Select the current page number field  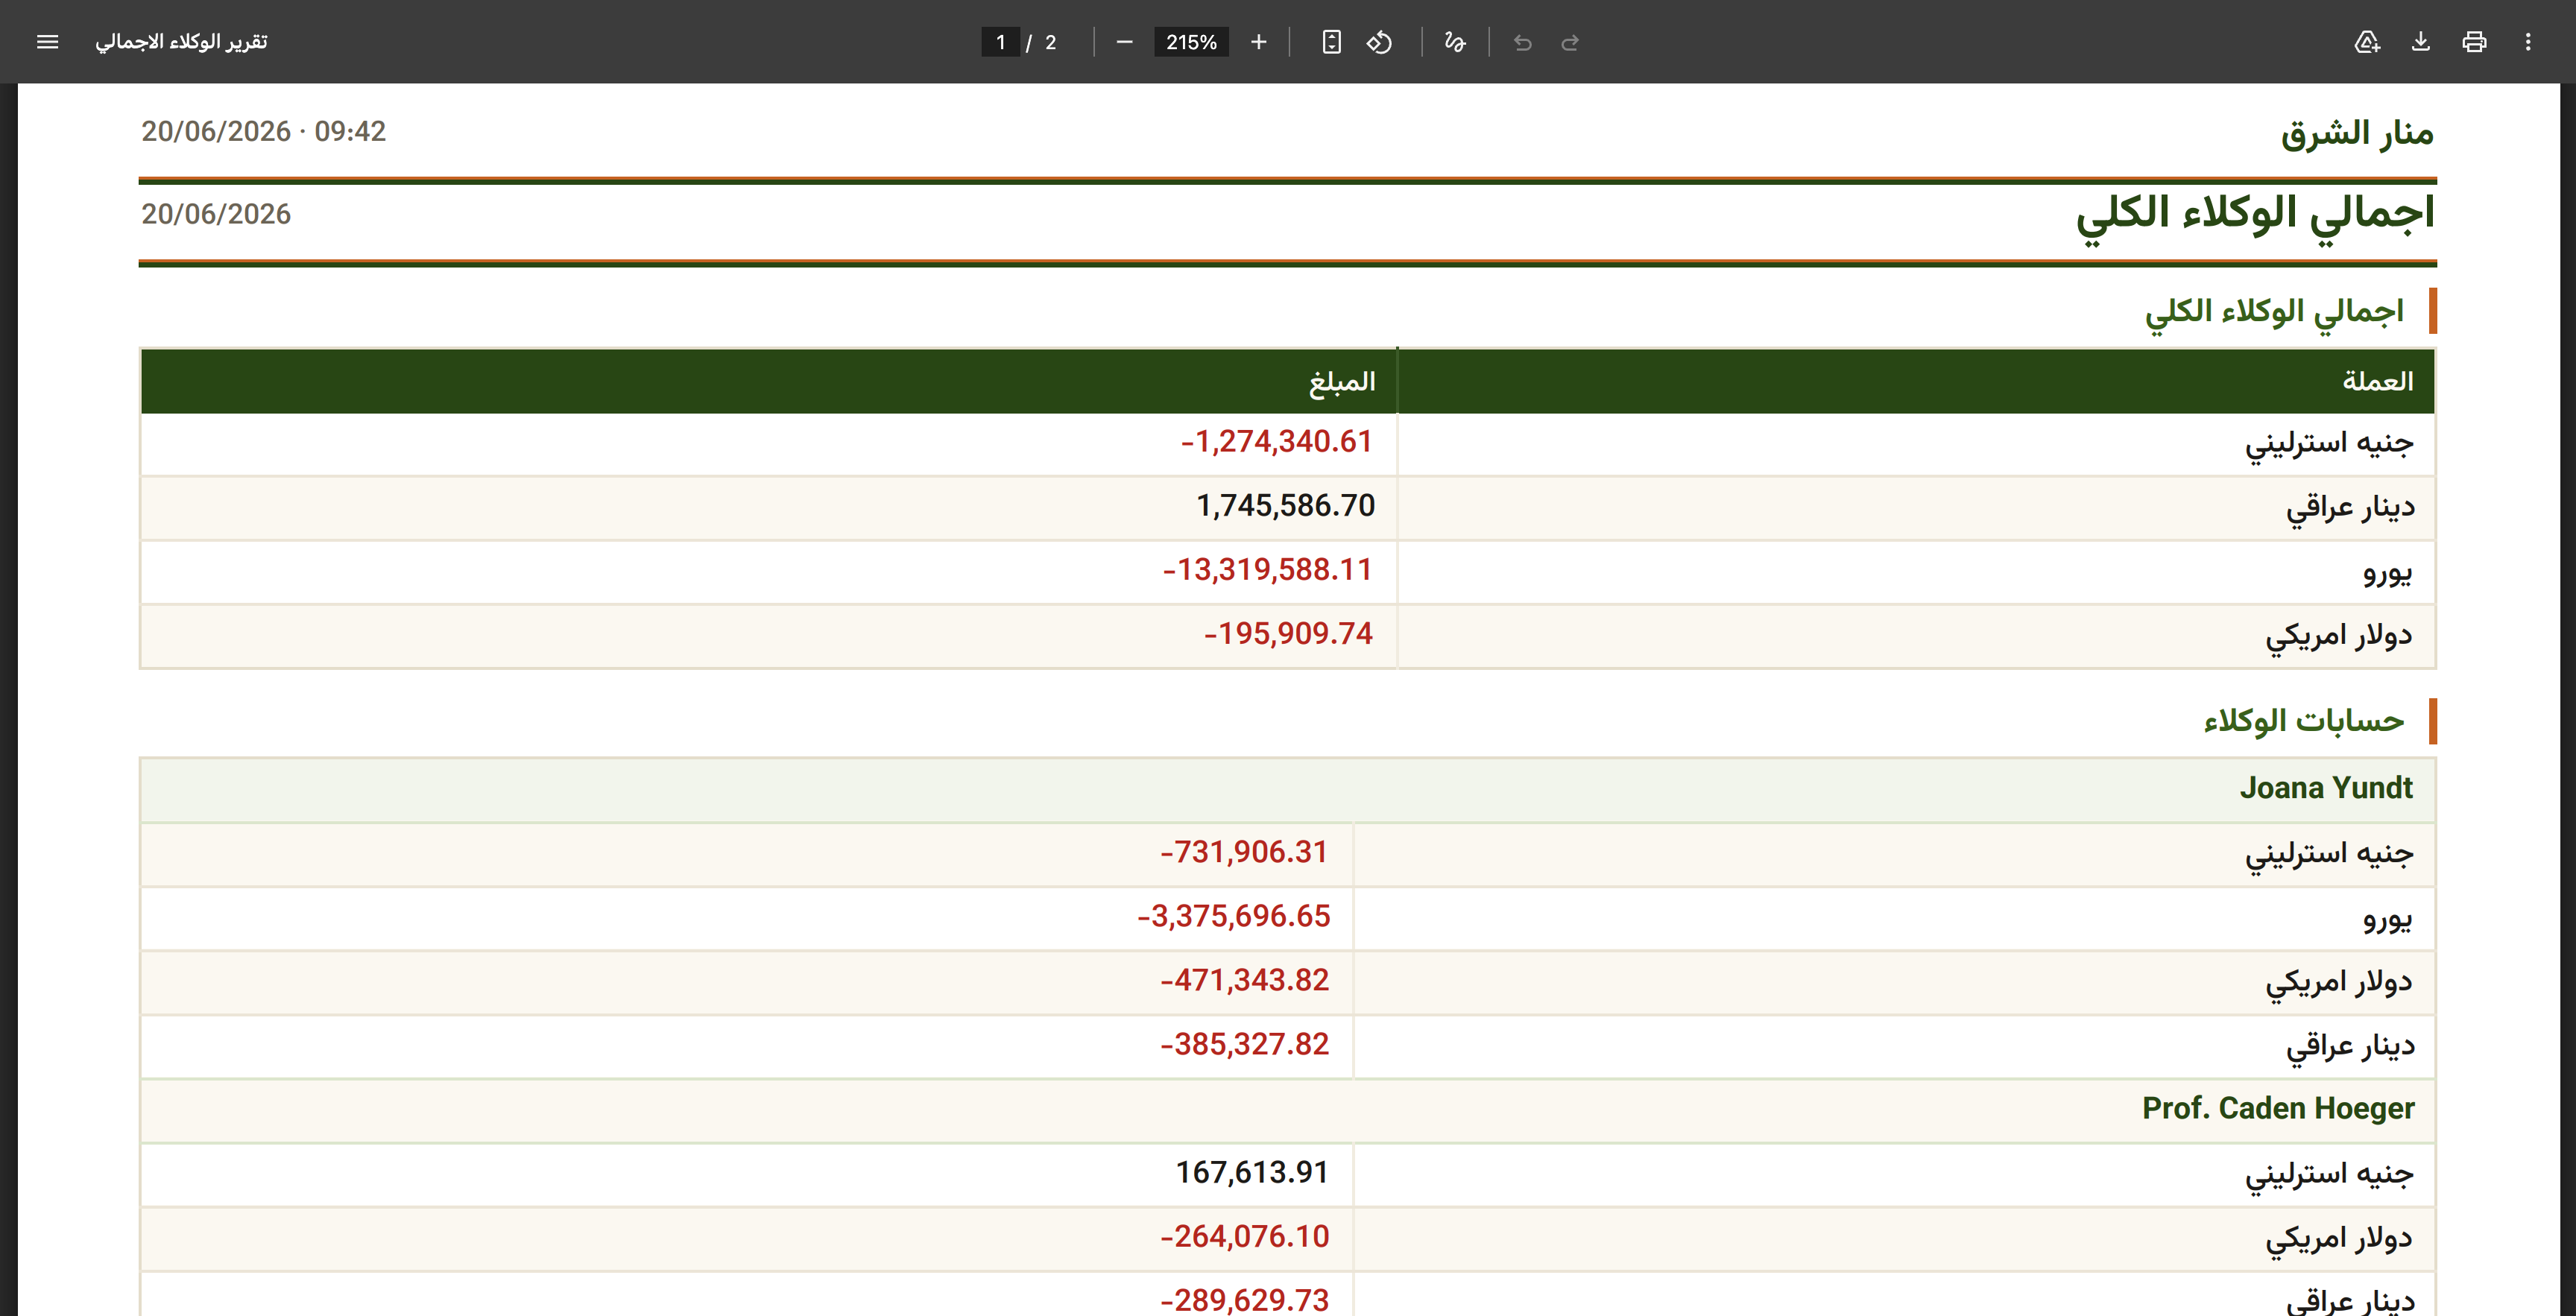pyautogui.click(x=1000, y=42)
